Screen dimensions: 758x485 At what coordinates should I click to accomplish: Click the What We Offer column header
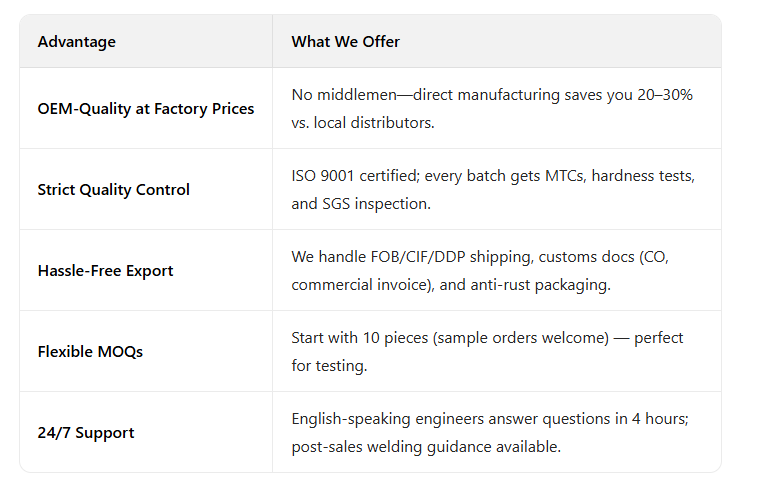pyautogui.click(x=346, y=42)
